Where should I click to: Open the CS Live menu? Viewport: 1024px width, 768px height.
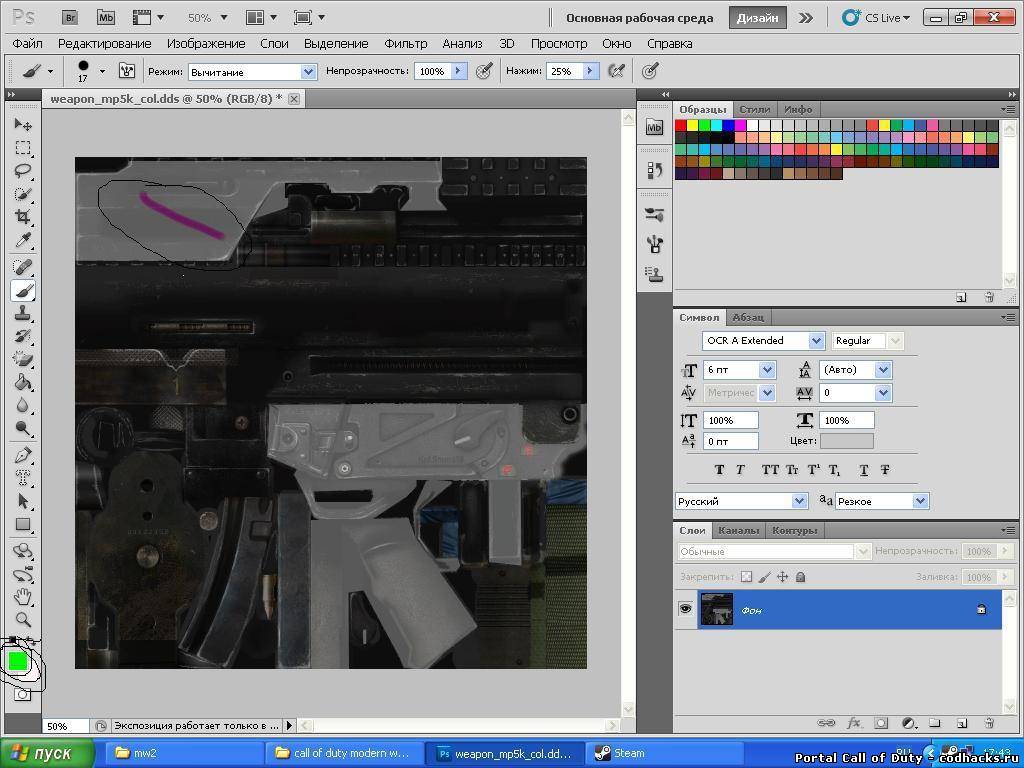876,18
